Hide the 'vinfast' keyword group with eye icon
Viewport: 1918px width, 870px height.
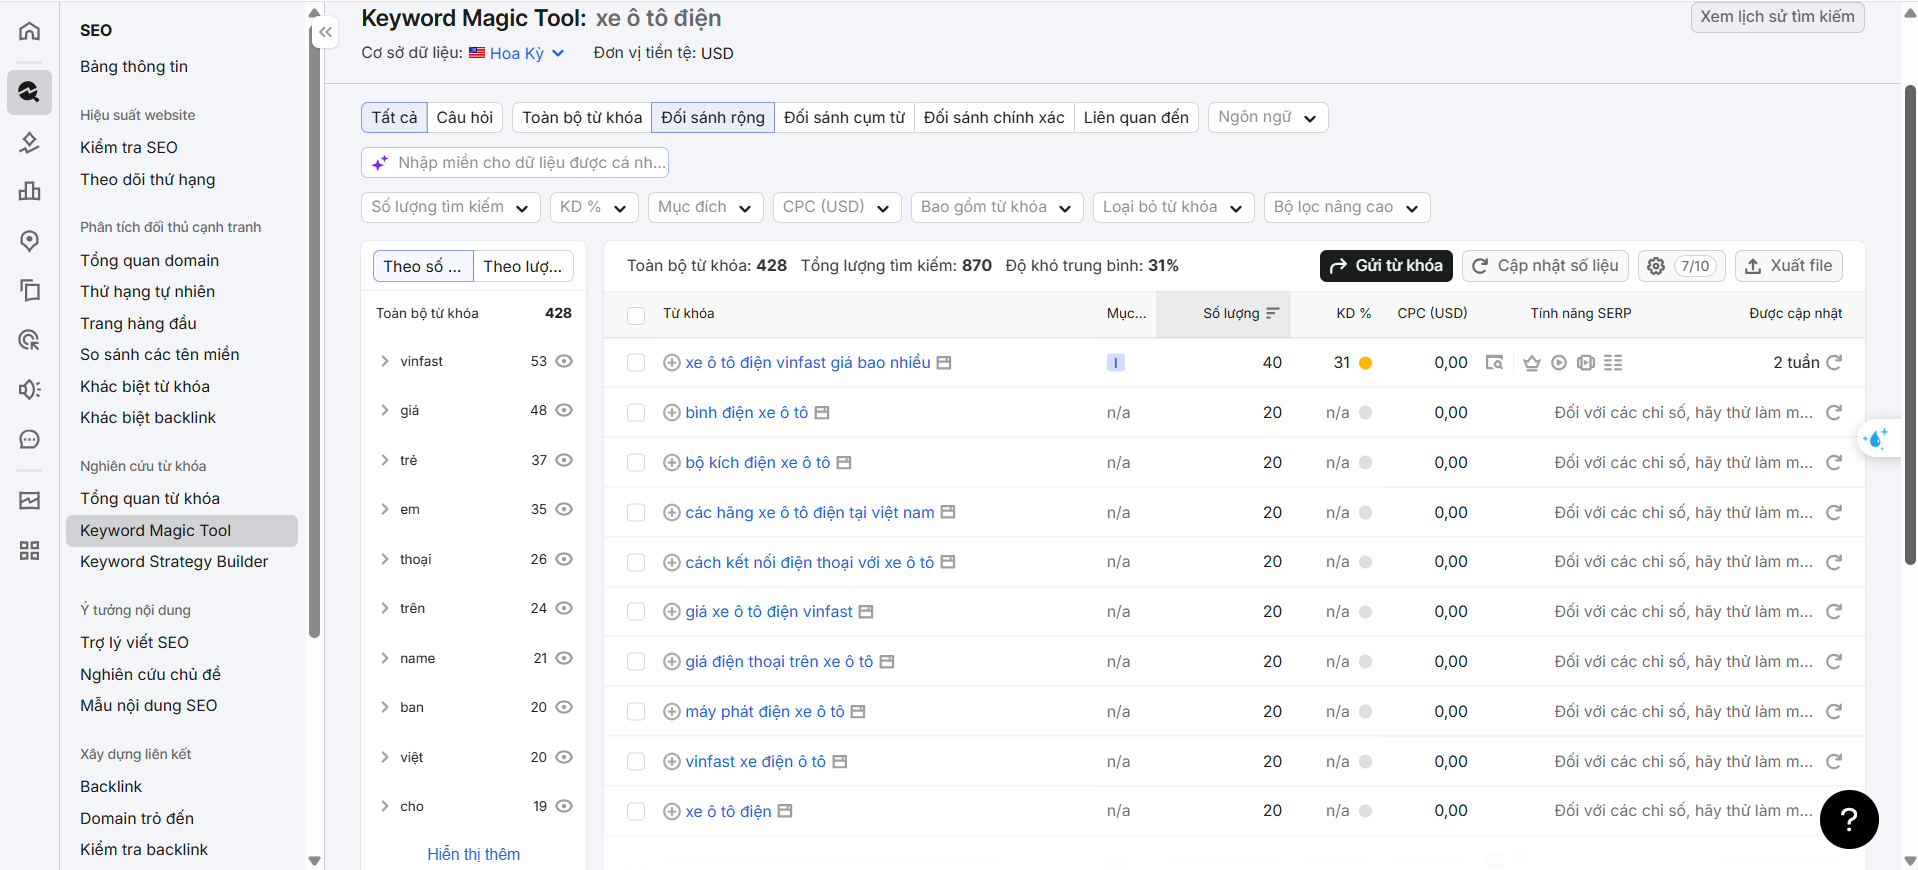(564, 361)
